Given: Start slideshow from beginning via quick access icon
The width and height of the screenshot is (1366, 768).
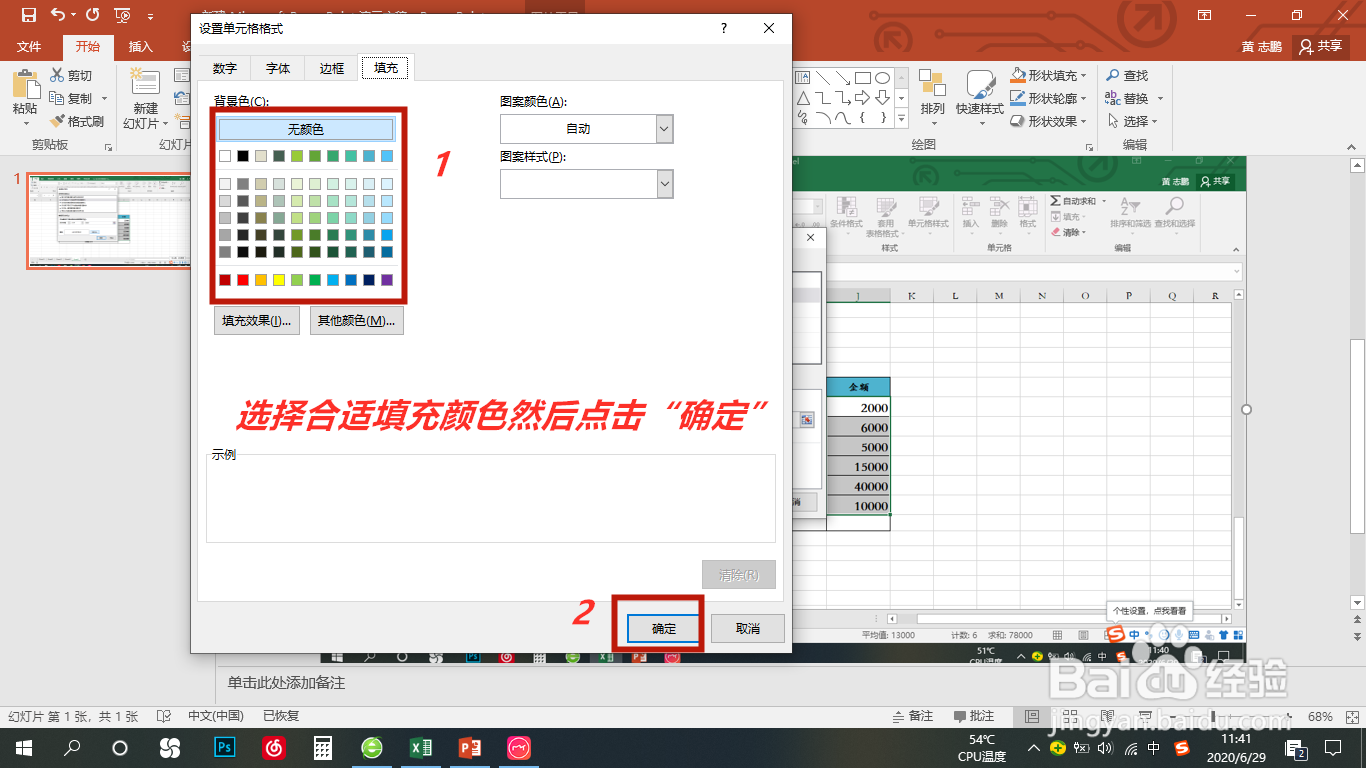Looking at the screenshot, I should [123, 15].
